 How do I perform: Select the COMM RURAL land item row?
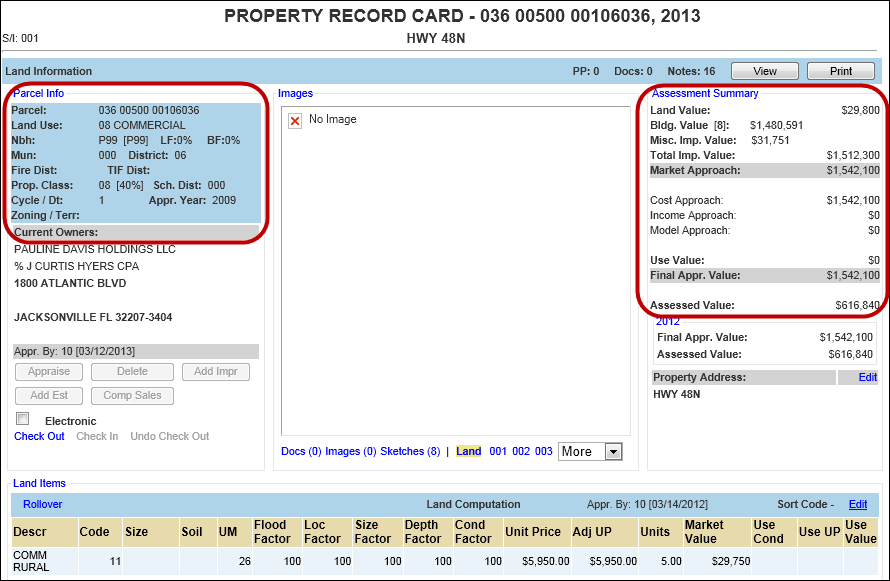(x=444, y=561)
